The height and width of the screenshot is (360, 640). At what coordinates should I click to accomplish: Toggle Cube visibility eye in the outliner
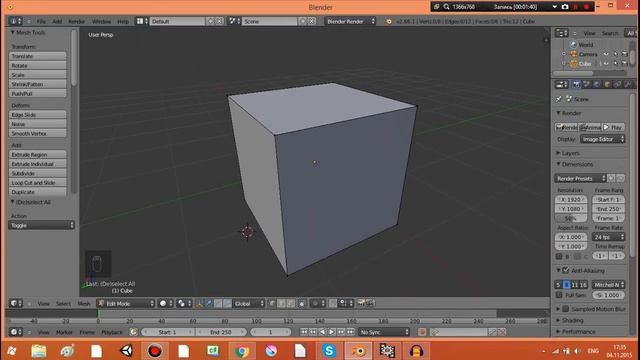[606, 64]
